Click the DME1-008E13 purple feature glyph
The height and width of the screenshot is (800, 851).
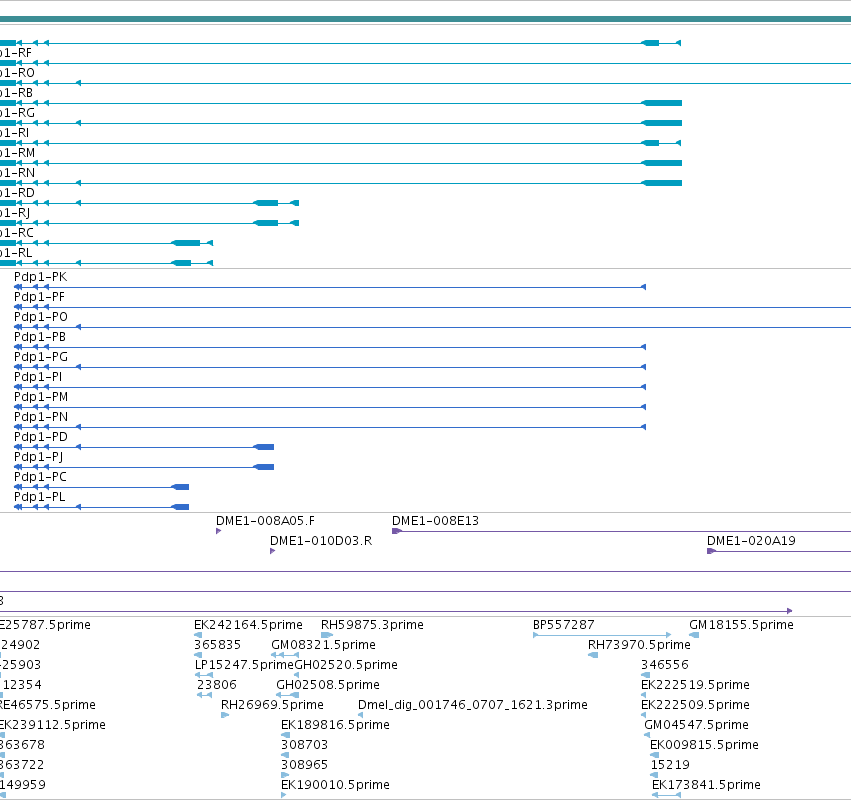click(x=621, y=531)
